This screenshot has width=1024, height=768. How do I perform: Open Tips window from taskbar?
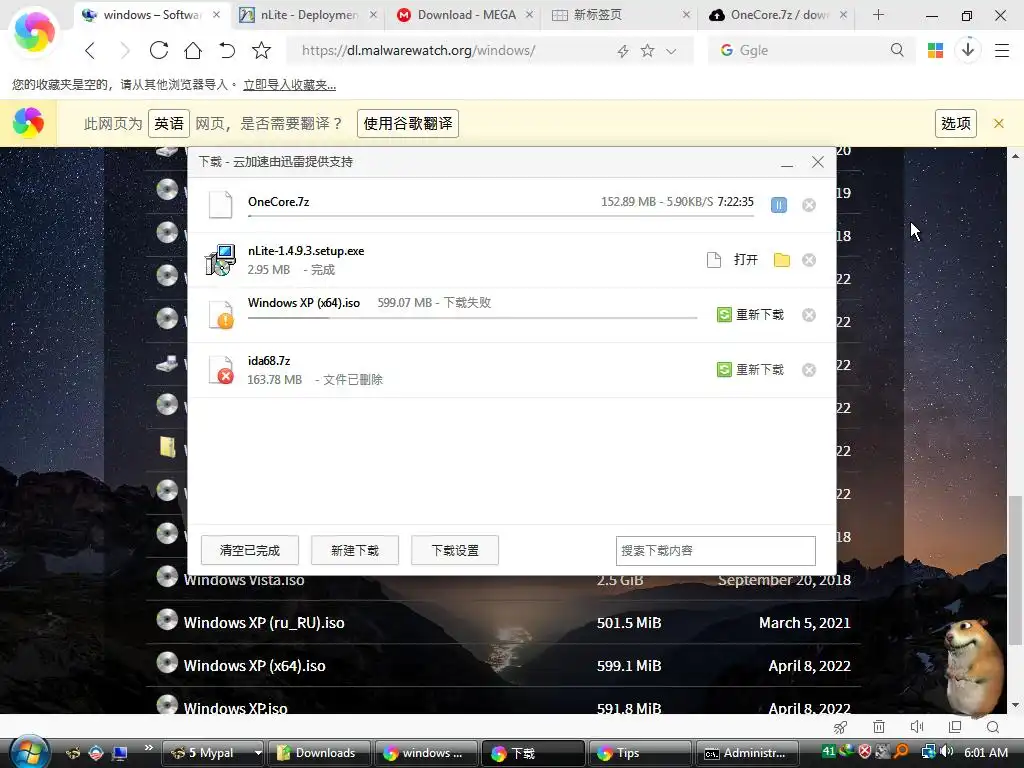pos(639,753)
